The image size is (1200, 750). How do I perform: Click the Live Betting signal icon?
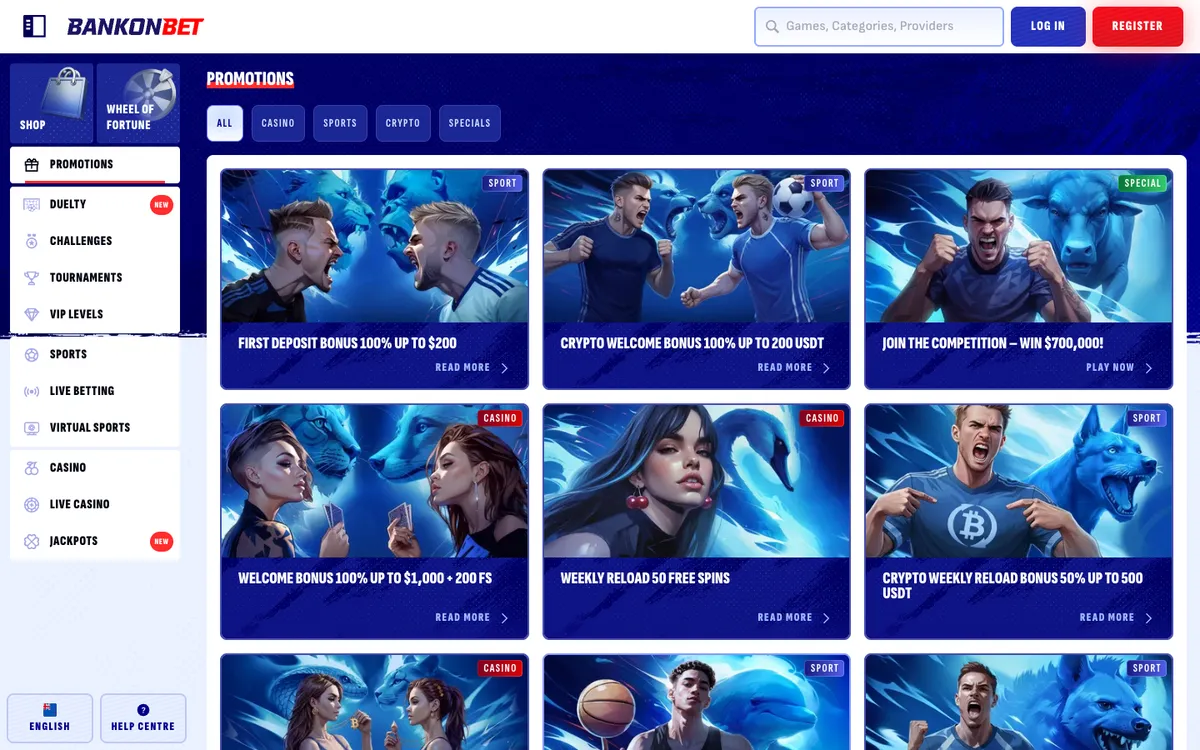point(32,391)
